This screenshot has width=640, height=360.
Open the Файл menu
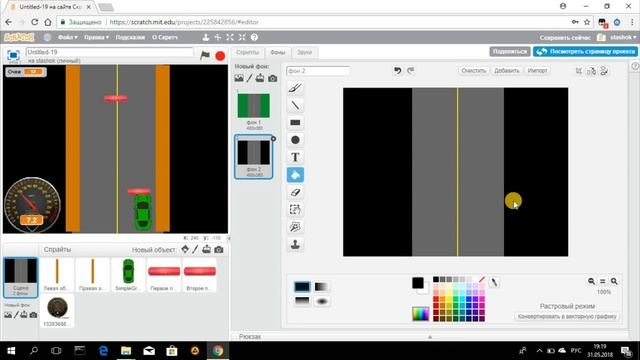(67, 37)
